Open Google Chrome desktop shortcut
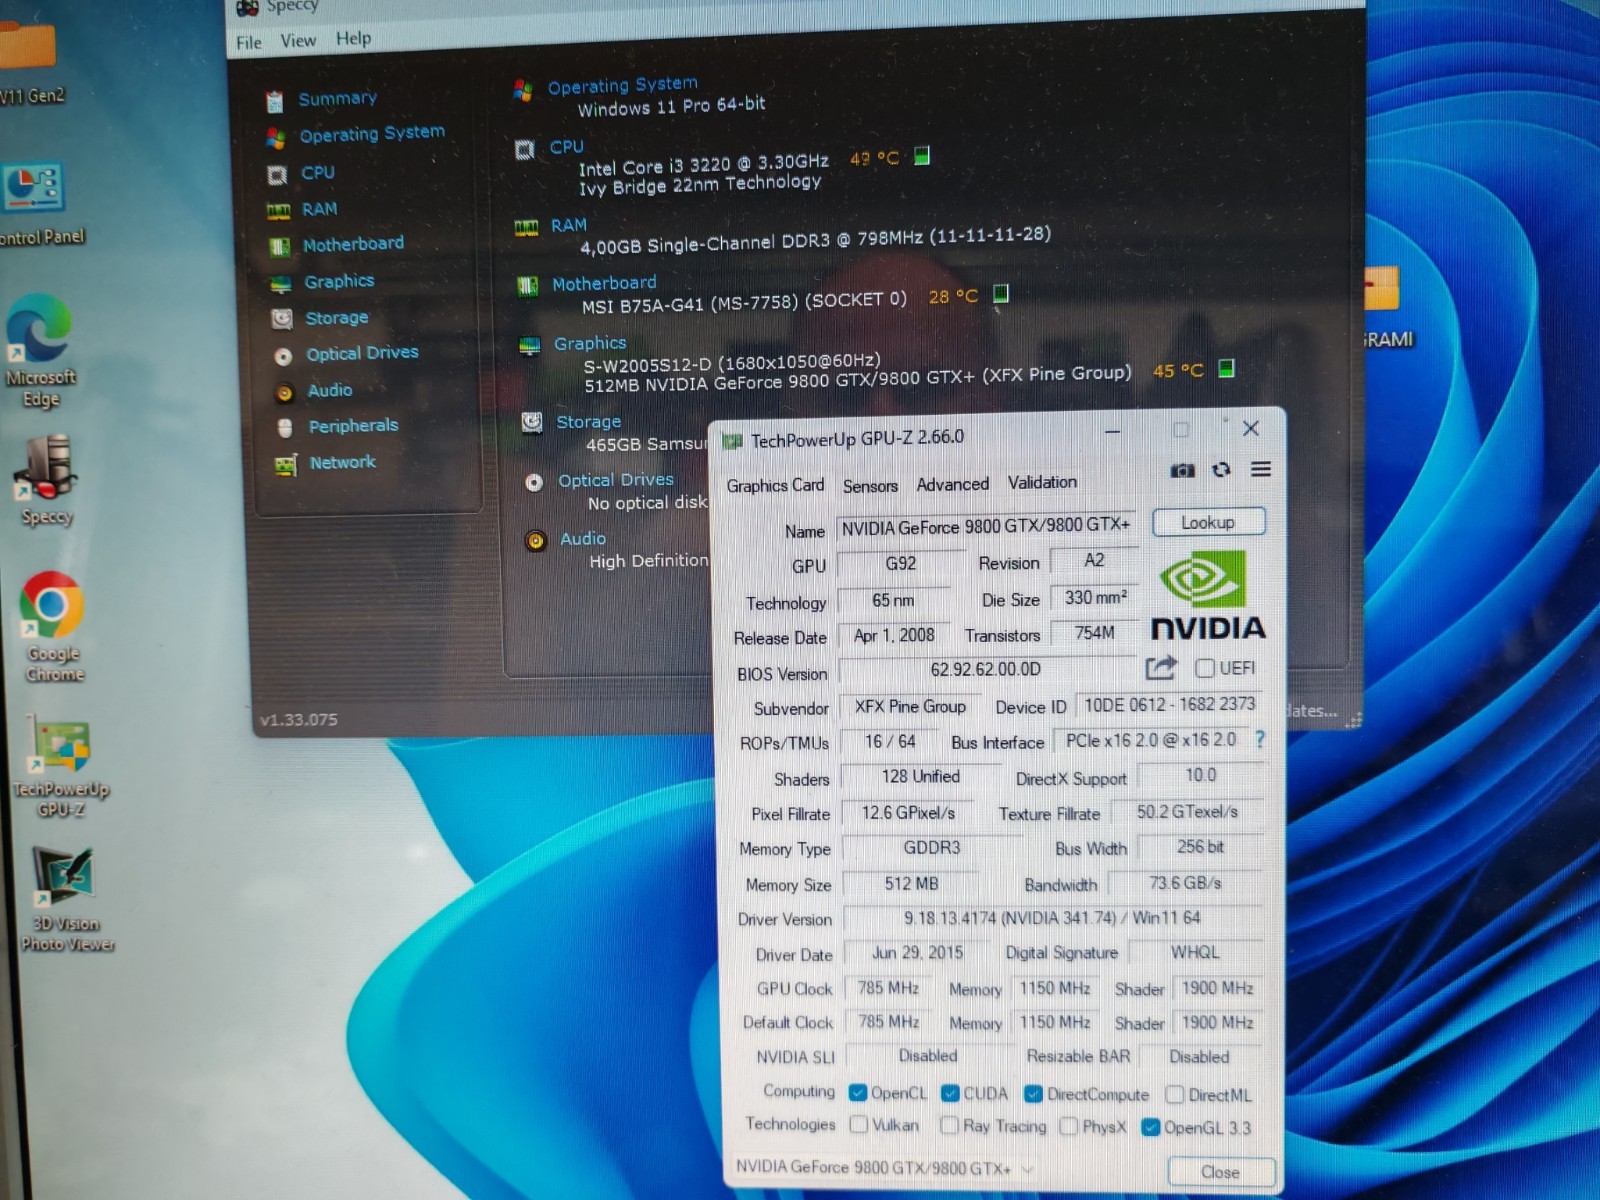Viewport: 1600px width, 1200px height. click(52, 626)
